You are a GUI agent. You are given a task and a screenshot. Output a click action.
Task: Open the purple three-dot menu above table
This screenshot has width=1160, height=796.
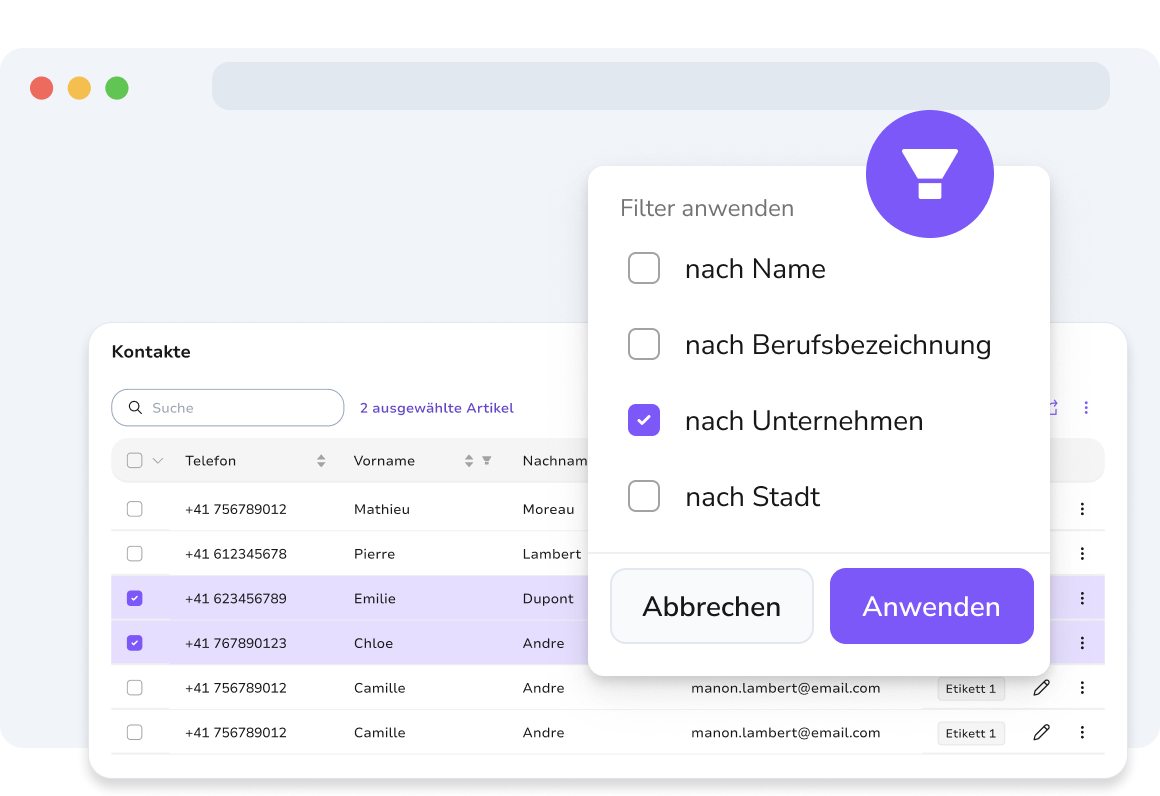pos(1086,408)
